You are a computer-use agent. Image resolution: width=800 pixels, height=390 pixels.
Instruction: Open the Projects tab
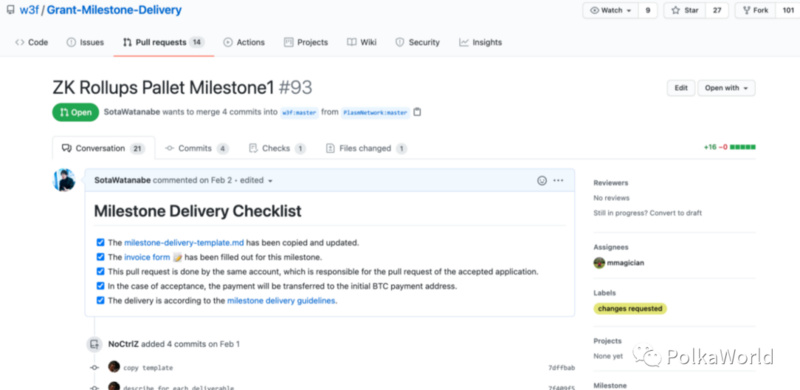[306, 42]
